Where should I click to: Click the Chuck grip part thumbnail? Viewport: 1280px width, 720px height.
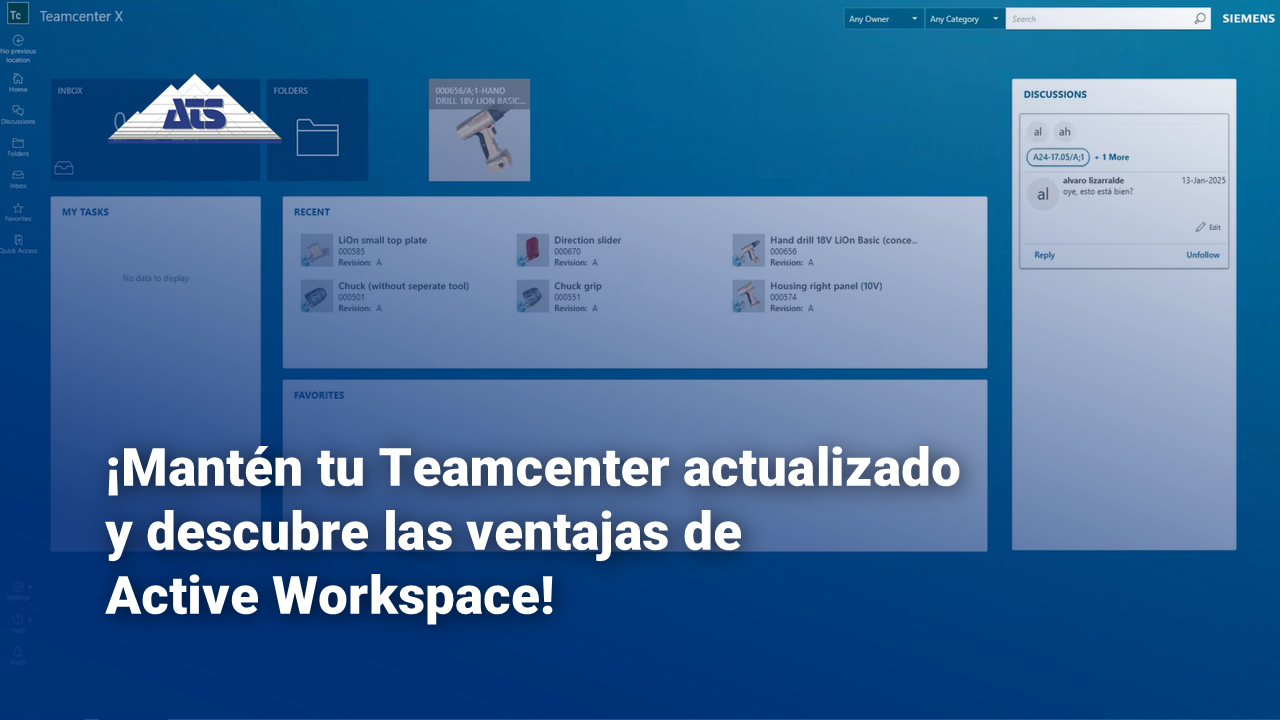pos(533,296)
